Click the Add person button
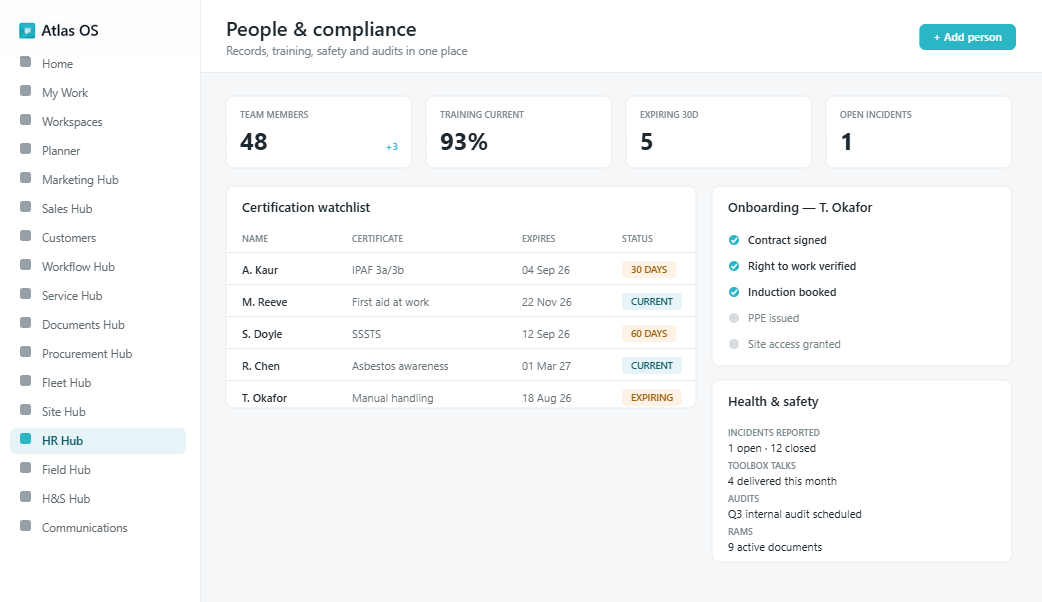The width and height of the screenshot is (1042, 602). (x=967, y=37)
